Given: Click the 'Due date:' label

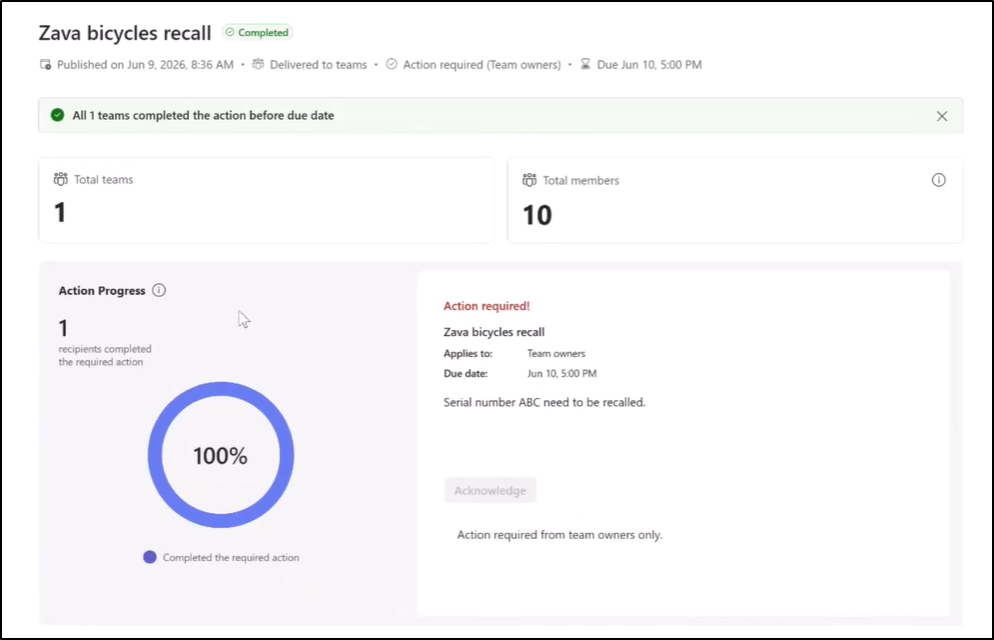Looking at the screenshot, I should 465,374.
